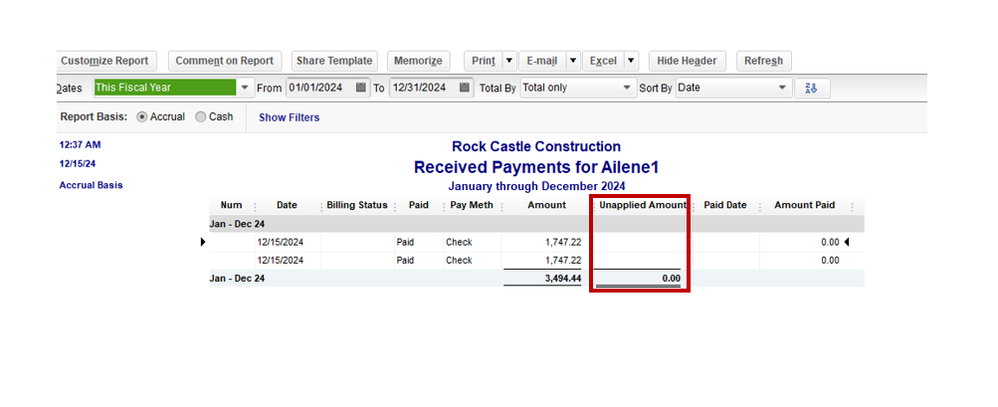Click the 12:37 AM report time

pos(80,145)
